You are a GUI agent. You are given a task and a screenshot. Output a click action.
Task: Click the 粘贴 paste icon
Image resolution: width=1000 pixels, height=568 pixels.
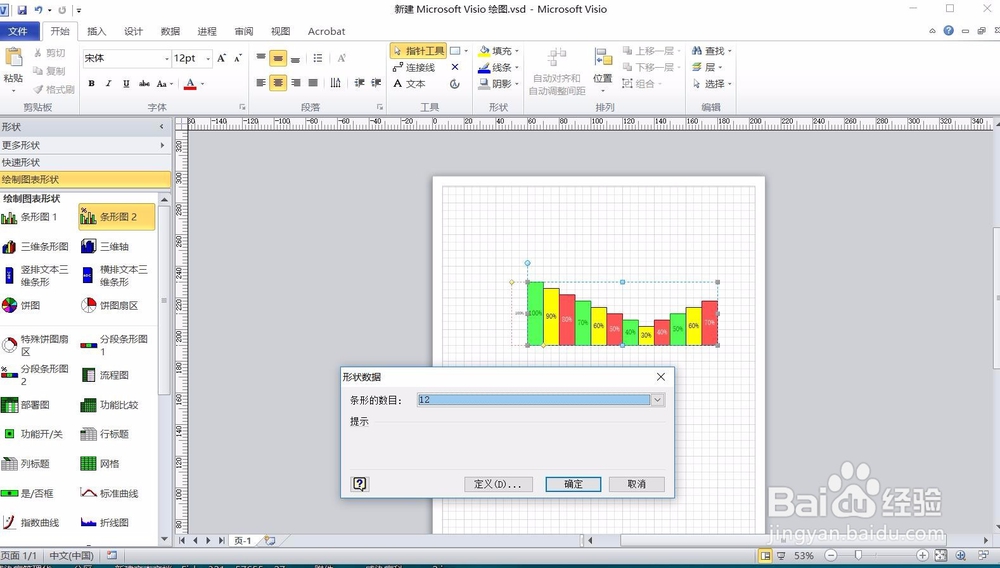pos(13,57)
